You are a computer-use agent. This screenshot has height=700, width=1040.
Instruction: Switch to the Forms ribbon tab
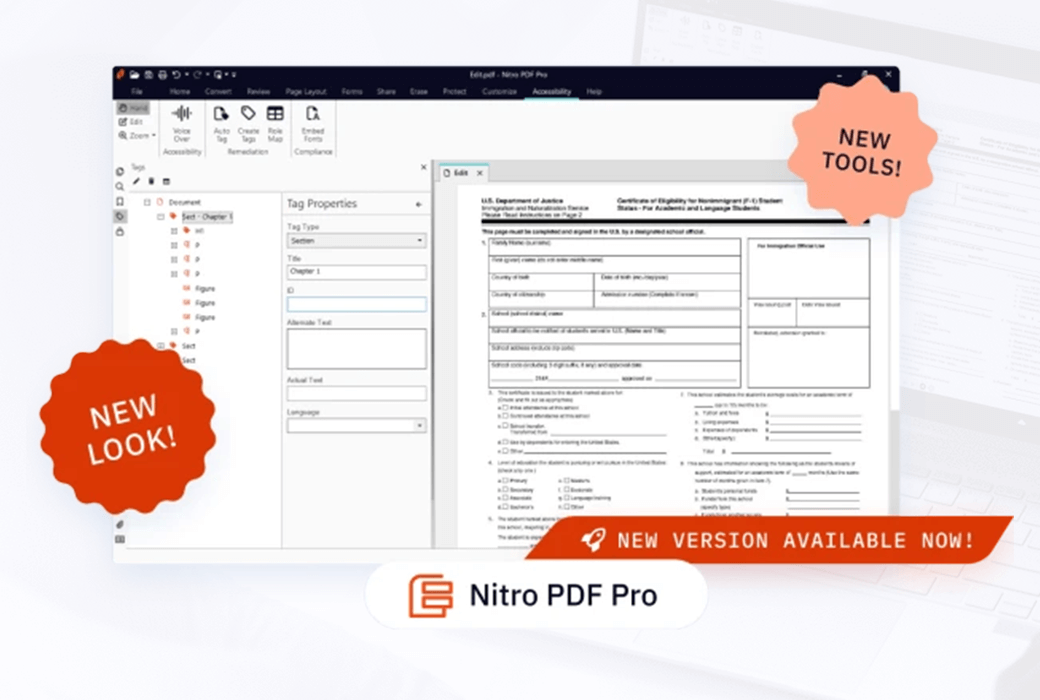[353, 91]
